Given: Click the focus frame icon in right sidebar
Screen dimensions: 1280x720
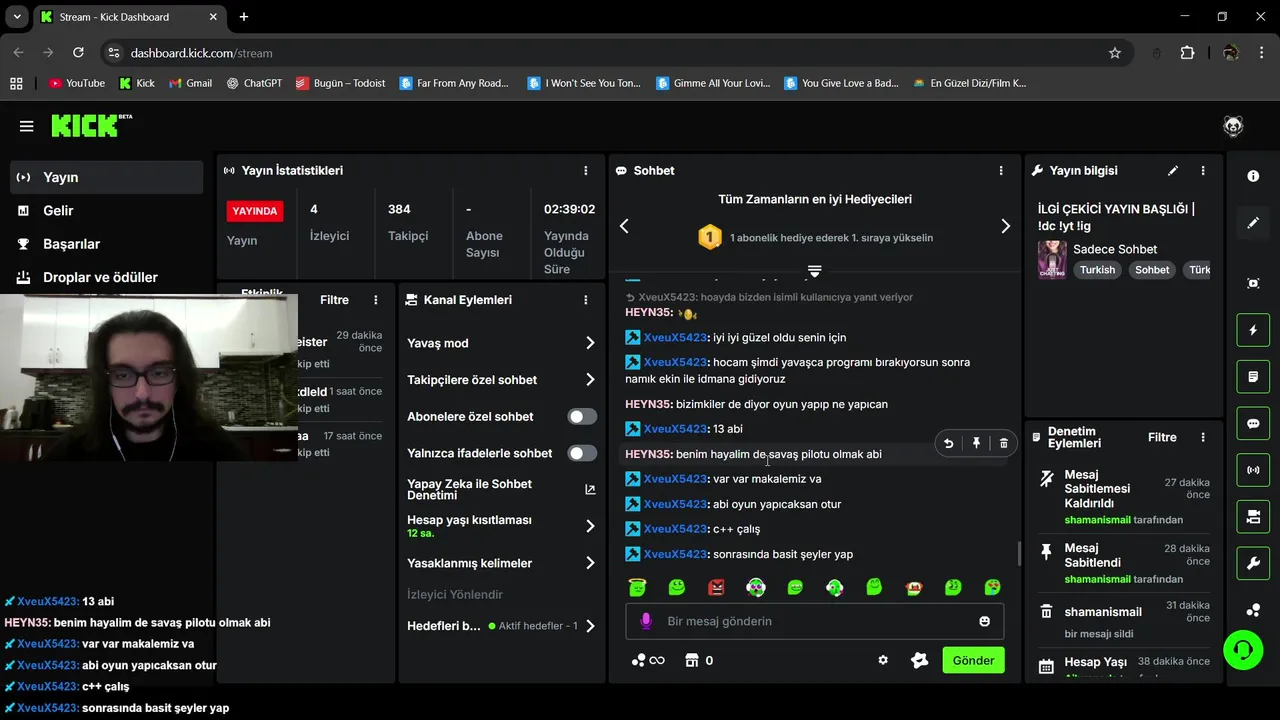Looking at the screenshot, I should tap(1253, 284).
